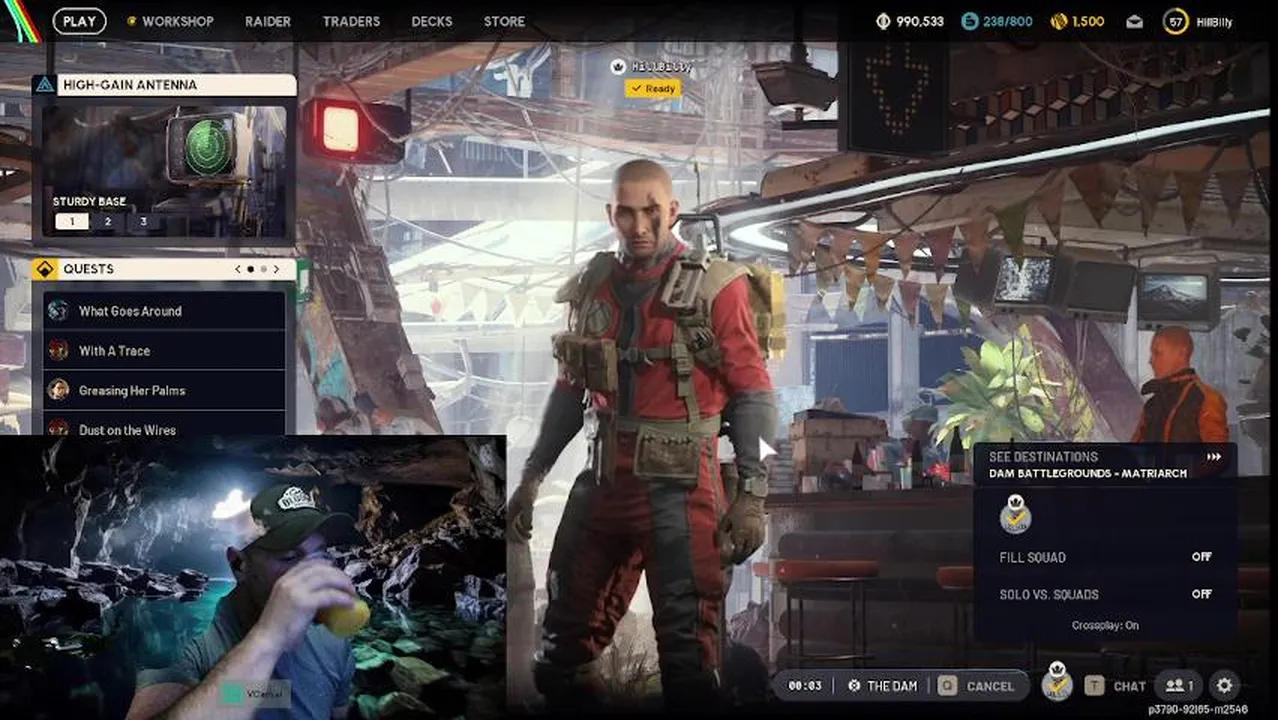
Task: Select the DECKS tab
Action: (432, 21)
